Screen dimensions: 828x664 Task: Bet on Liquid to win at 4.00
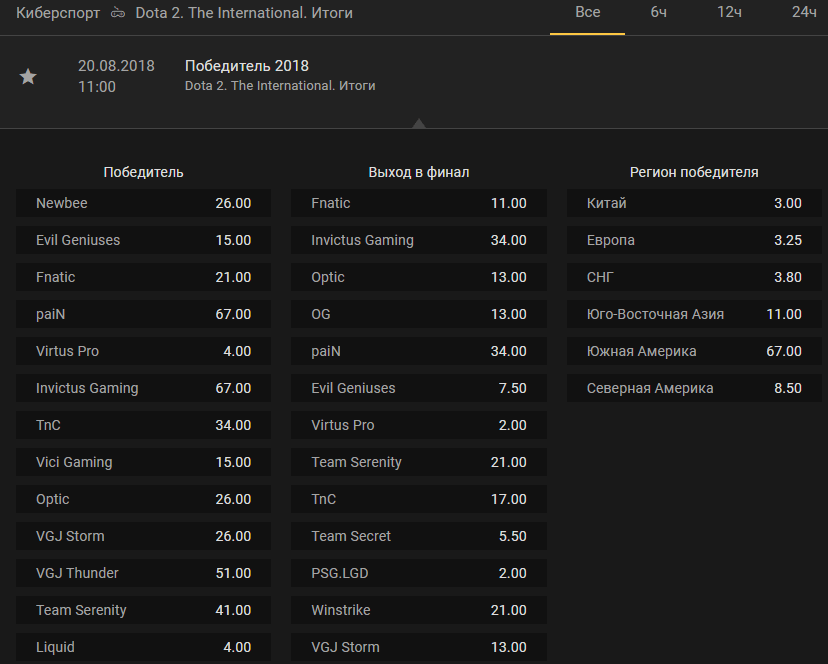pyautogui.click(x=144, y=647)
